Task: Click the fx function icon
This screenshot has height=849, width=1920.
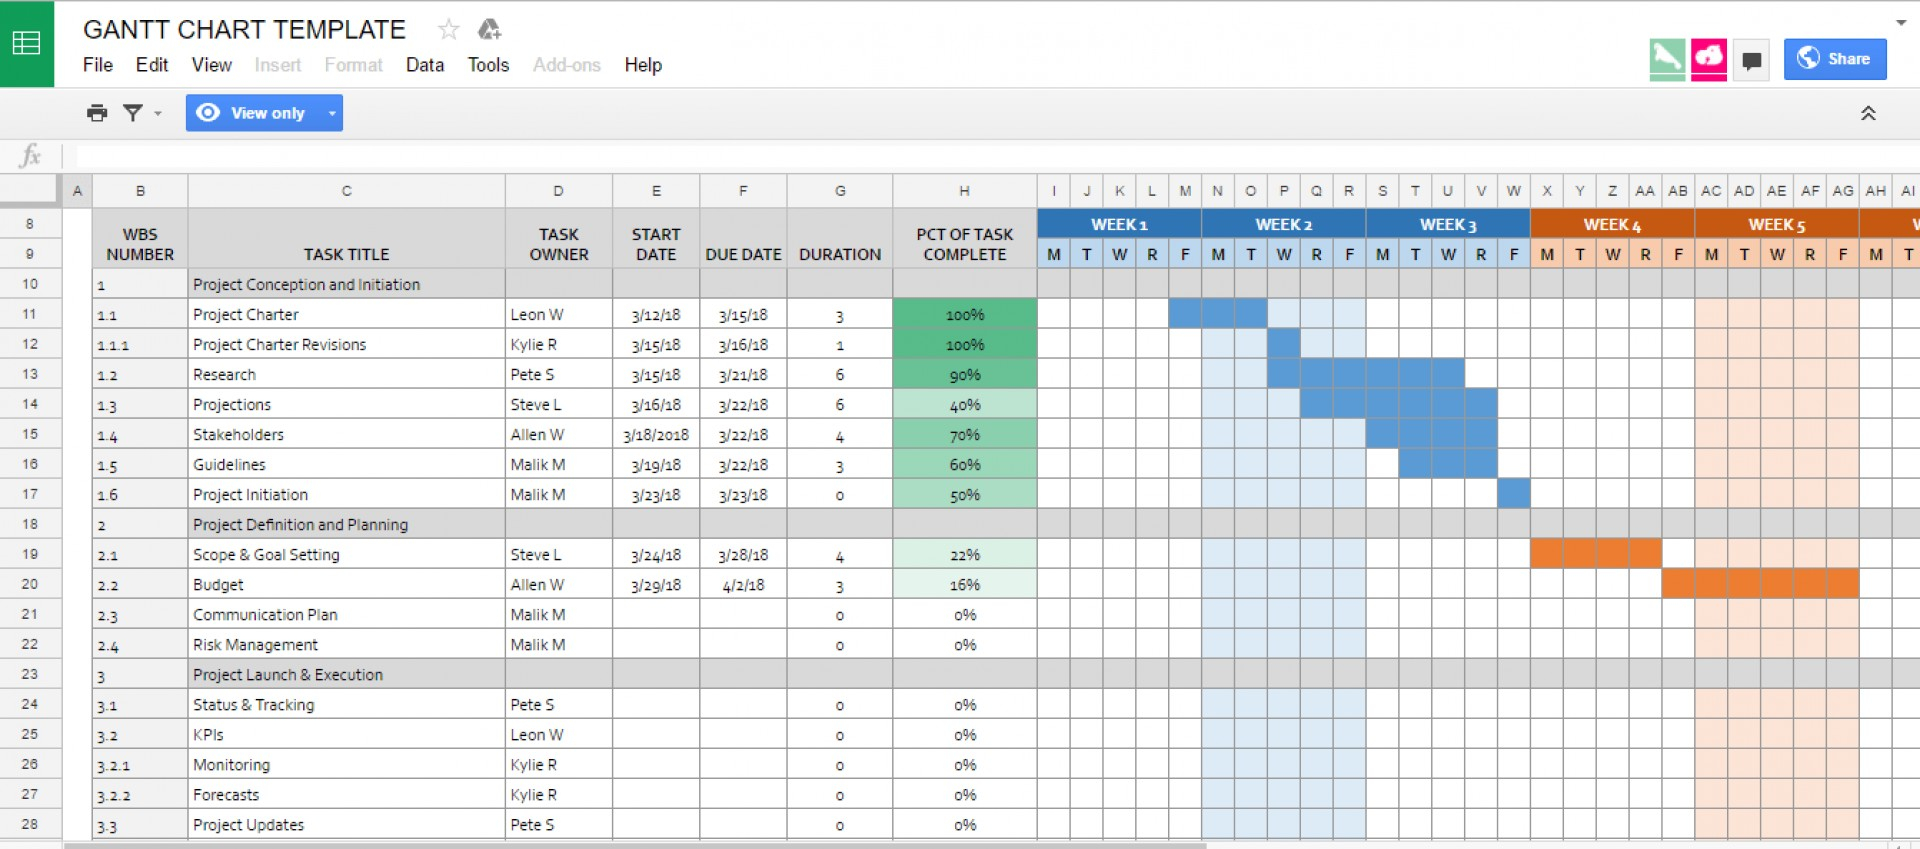Action: coord(31,156)
